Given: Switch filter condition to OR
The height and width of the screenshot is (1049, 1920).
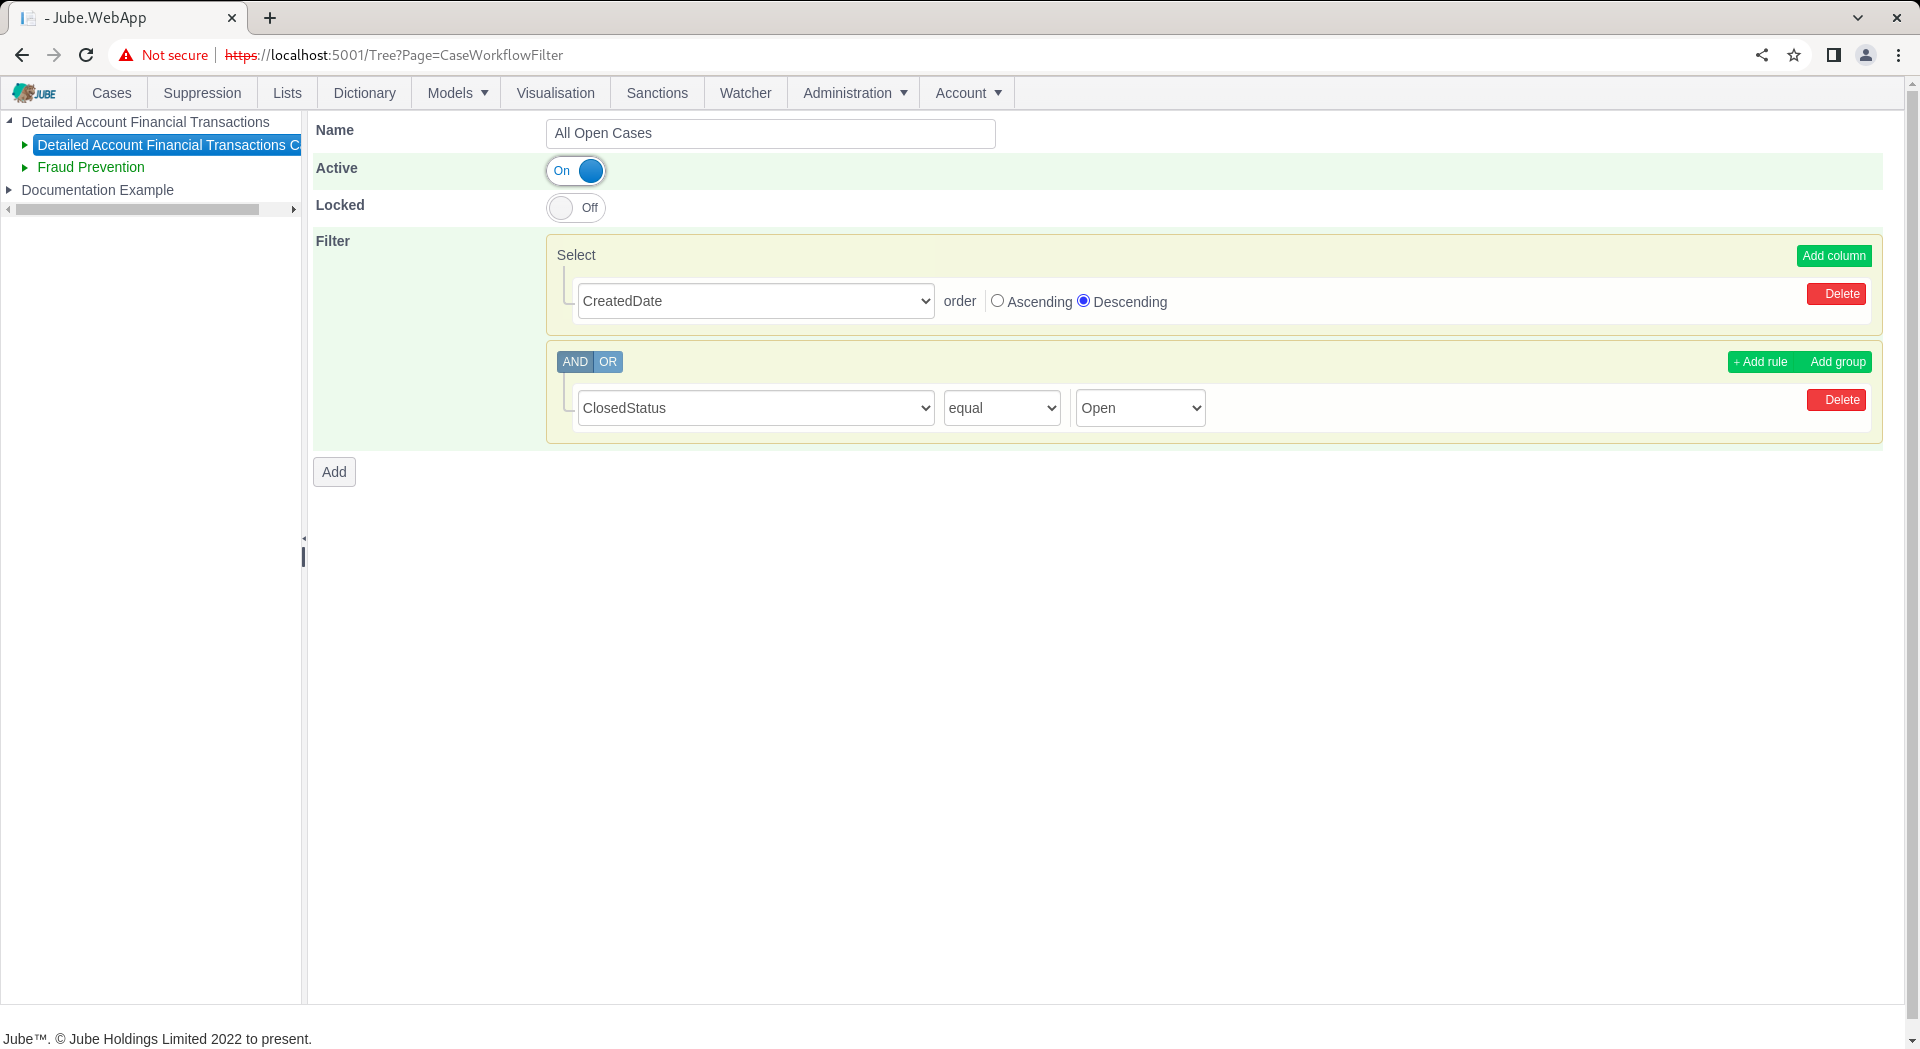Looking at the screenshot, I should [x=608, y=362].
